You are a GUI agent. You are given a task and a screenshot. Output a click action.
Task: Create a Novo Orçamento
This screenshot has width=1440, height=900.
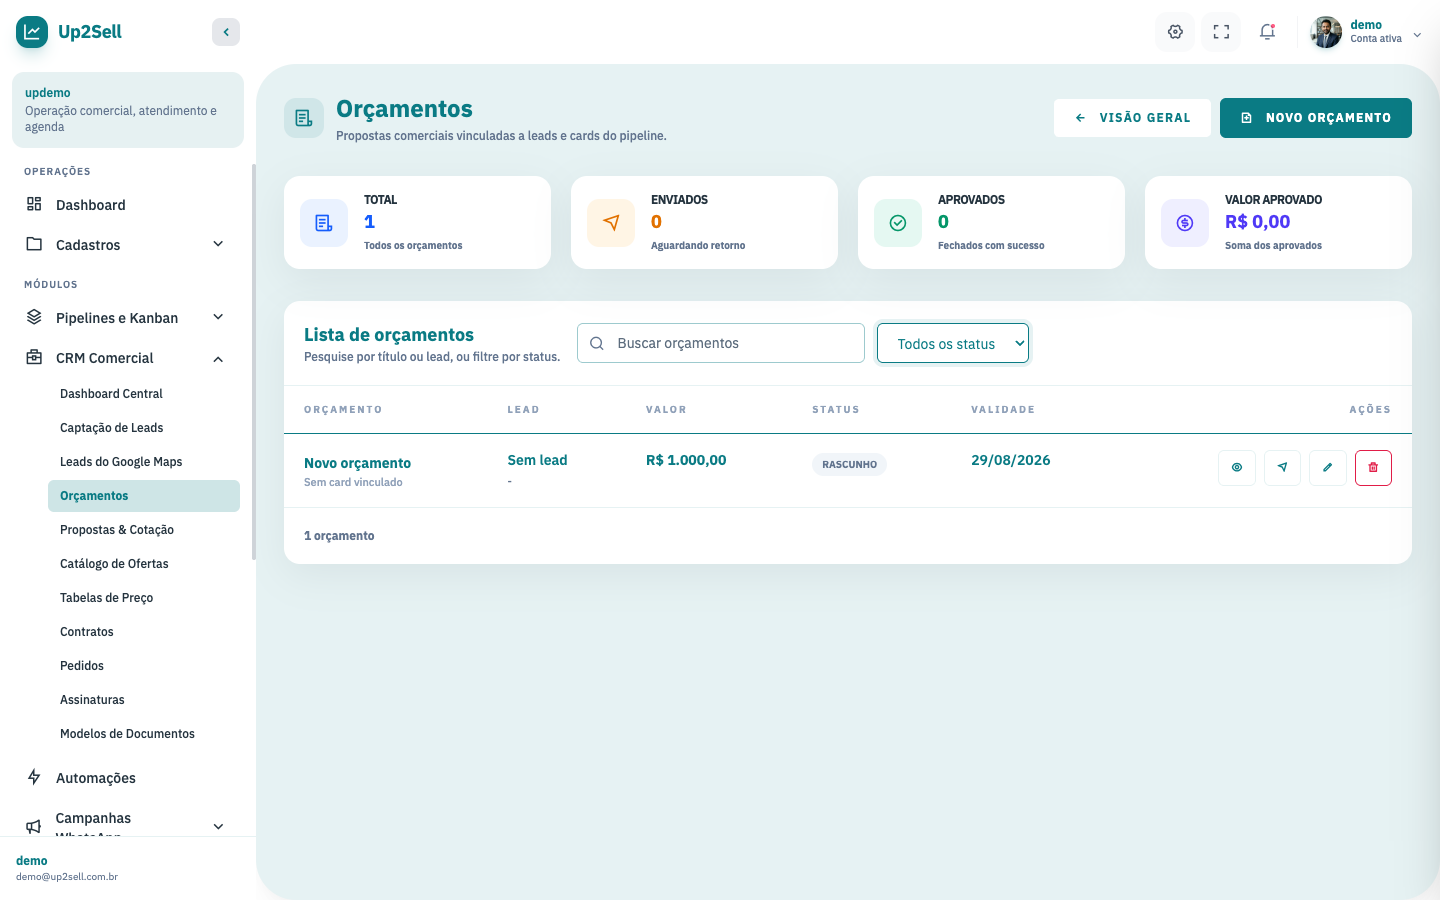(1316, 118)
